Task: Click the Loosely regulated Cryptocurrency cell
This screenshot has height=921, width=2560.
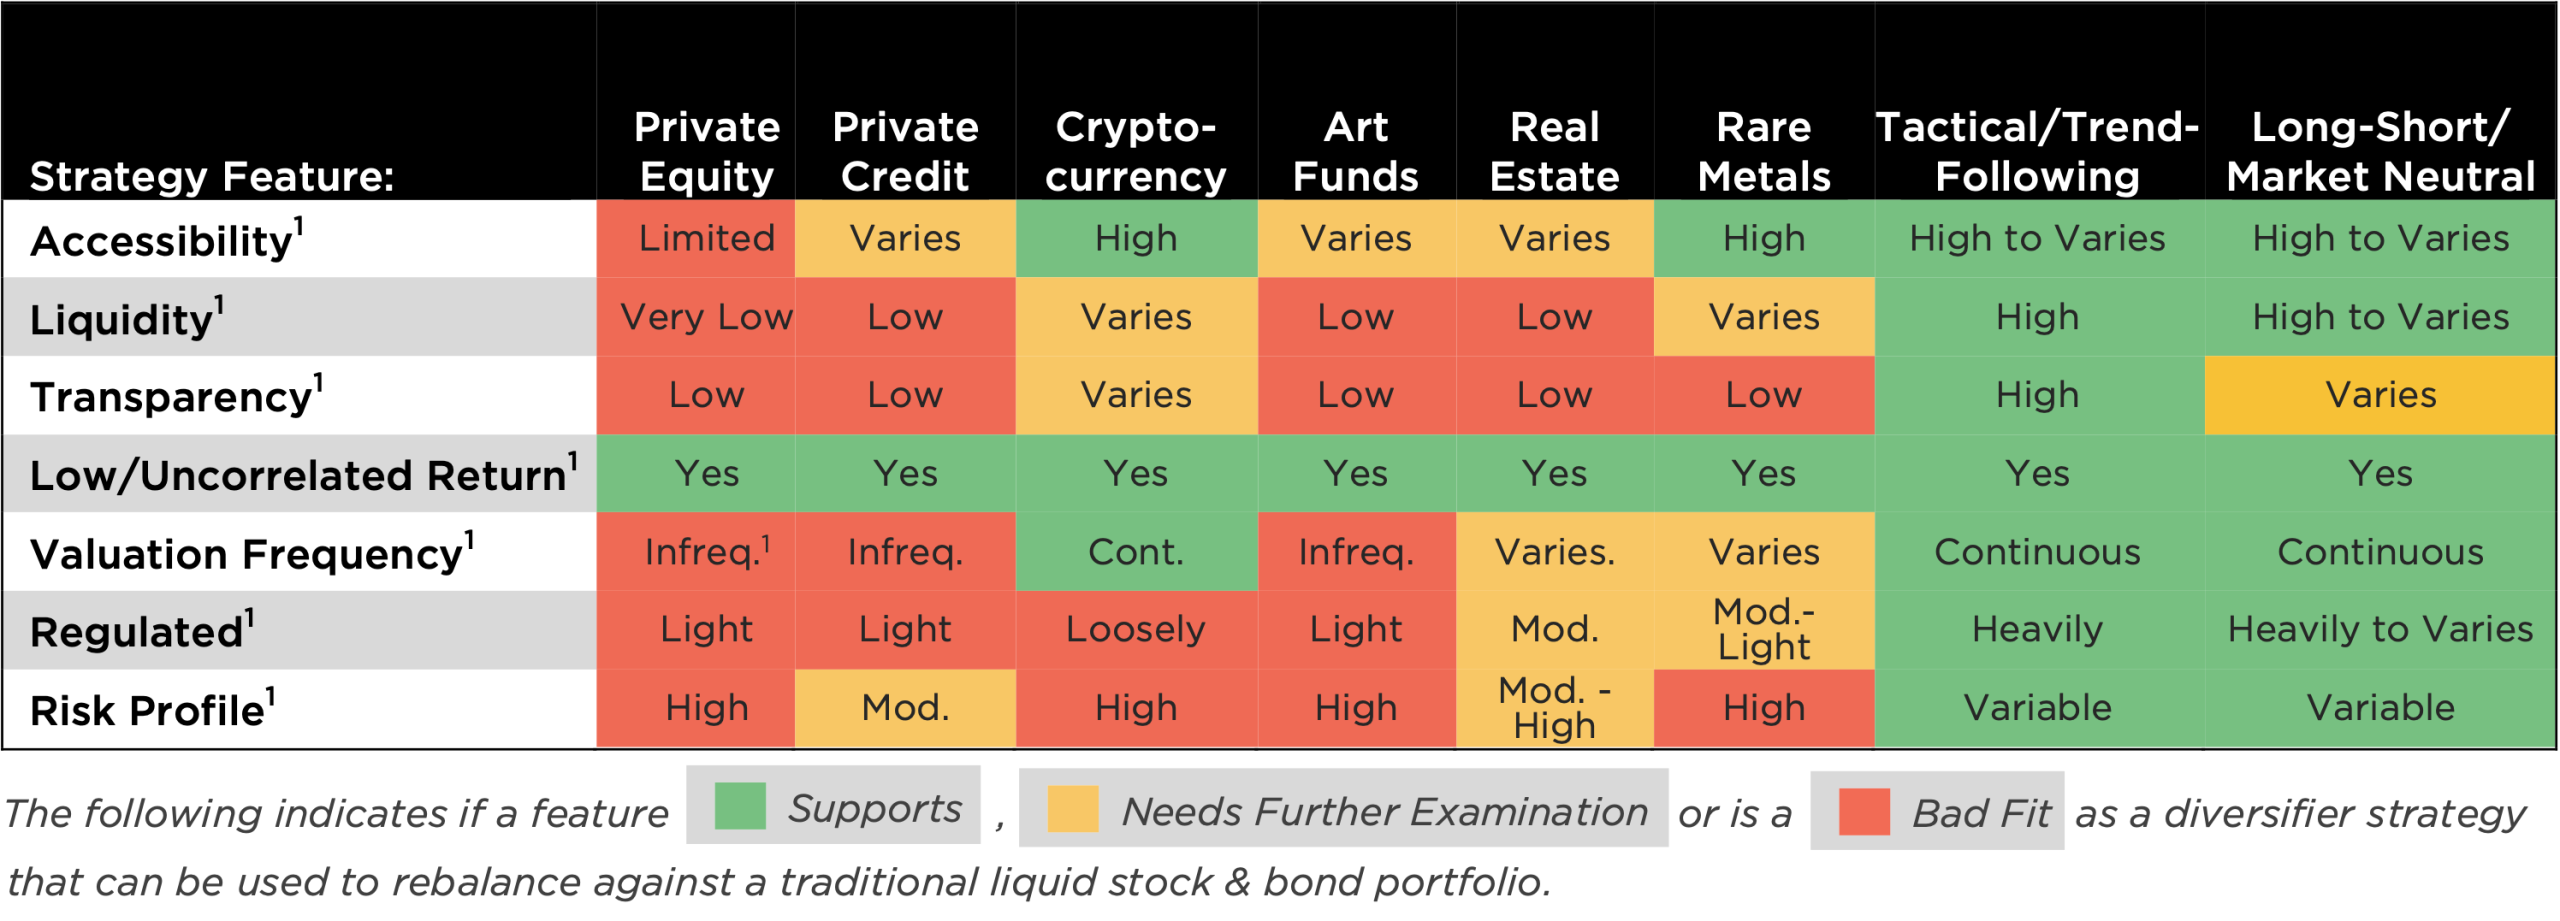Action: 1135,629
